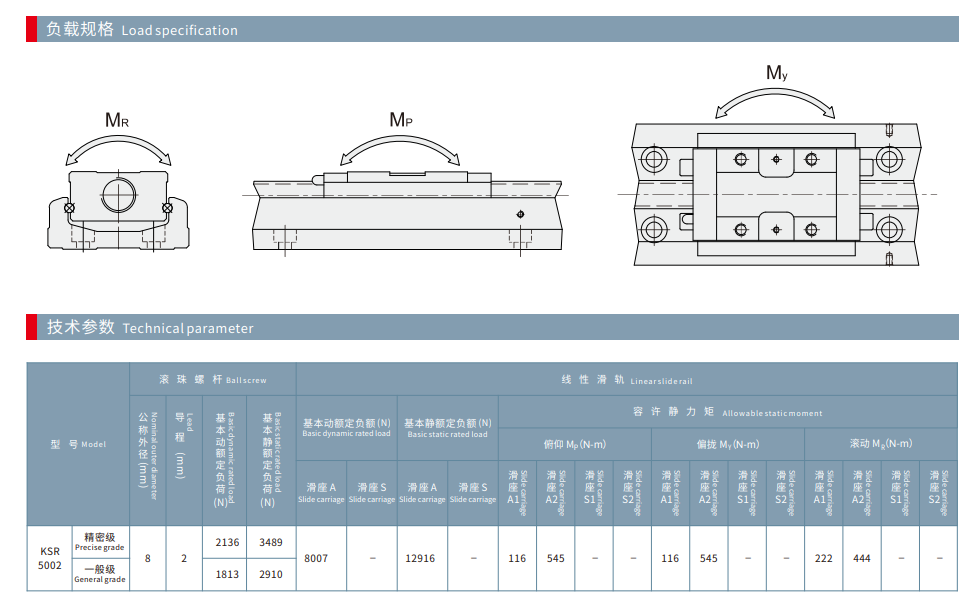Click the Model column header
The width and height of the screenshot is (972, 603).
78,444
